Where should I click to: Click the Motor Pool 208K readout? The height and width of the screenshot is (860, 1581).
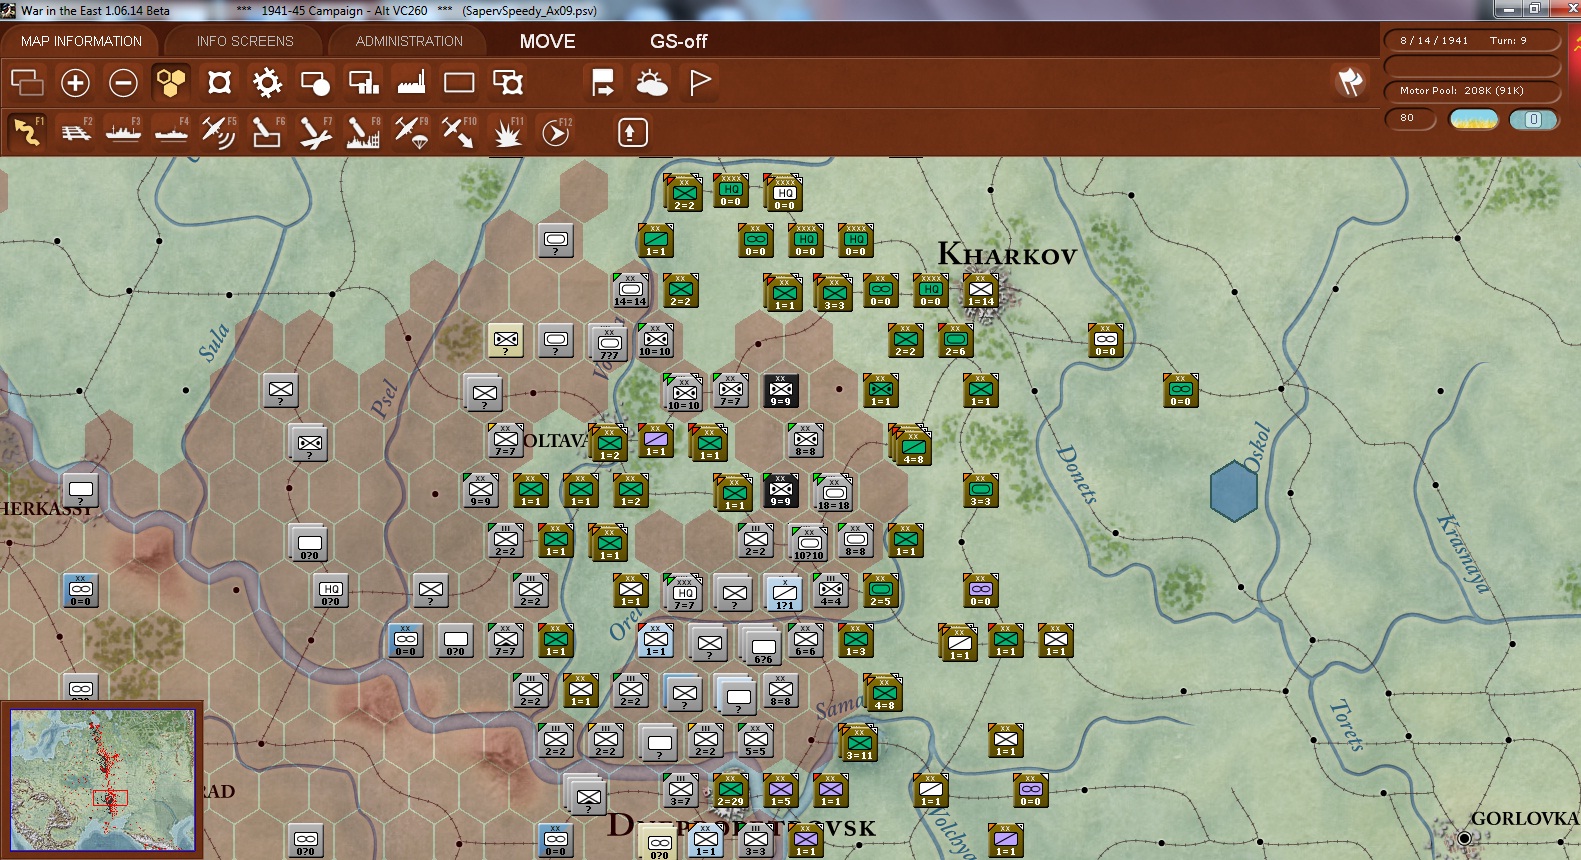point(1472,90)
